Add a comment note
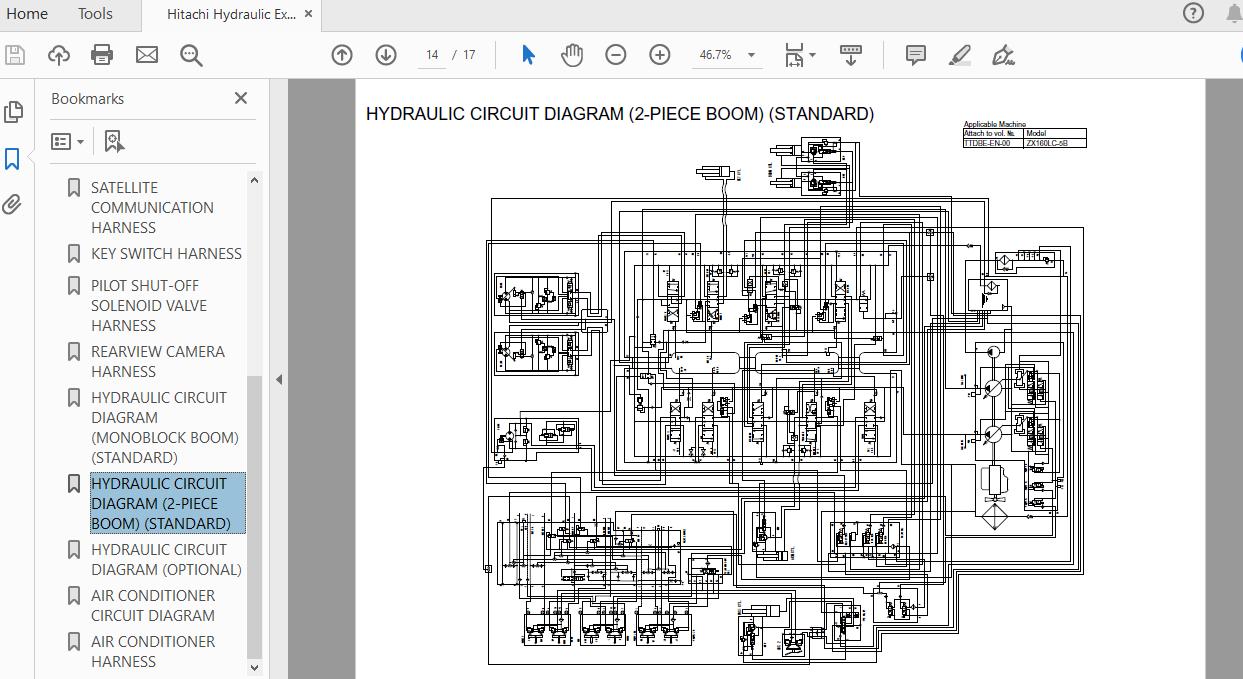Image resolution: width=1243 pixels, height=679 pixels. pos(915,55)
